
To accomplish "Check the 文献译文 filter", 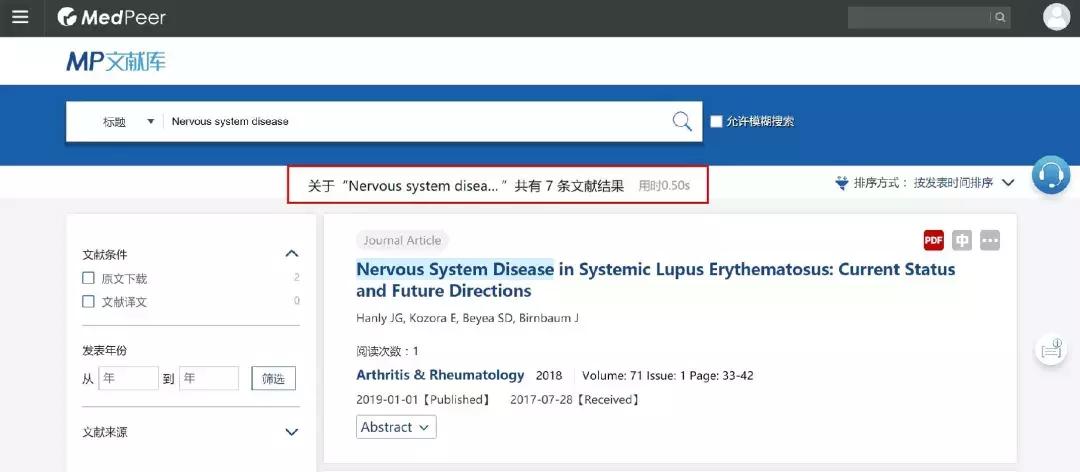I will point(88,301).
